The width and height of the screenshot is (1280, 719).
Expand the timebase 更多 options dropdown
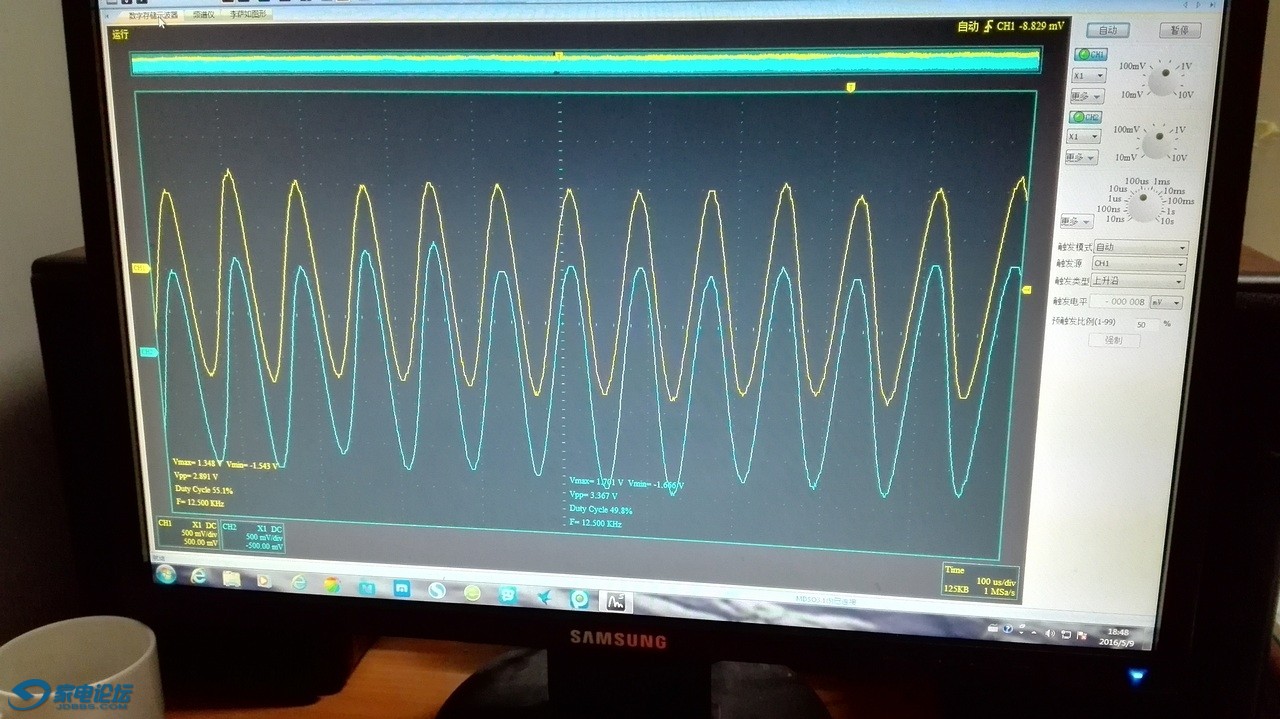pos(1076,221)
